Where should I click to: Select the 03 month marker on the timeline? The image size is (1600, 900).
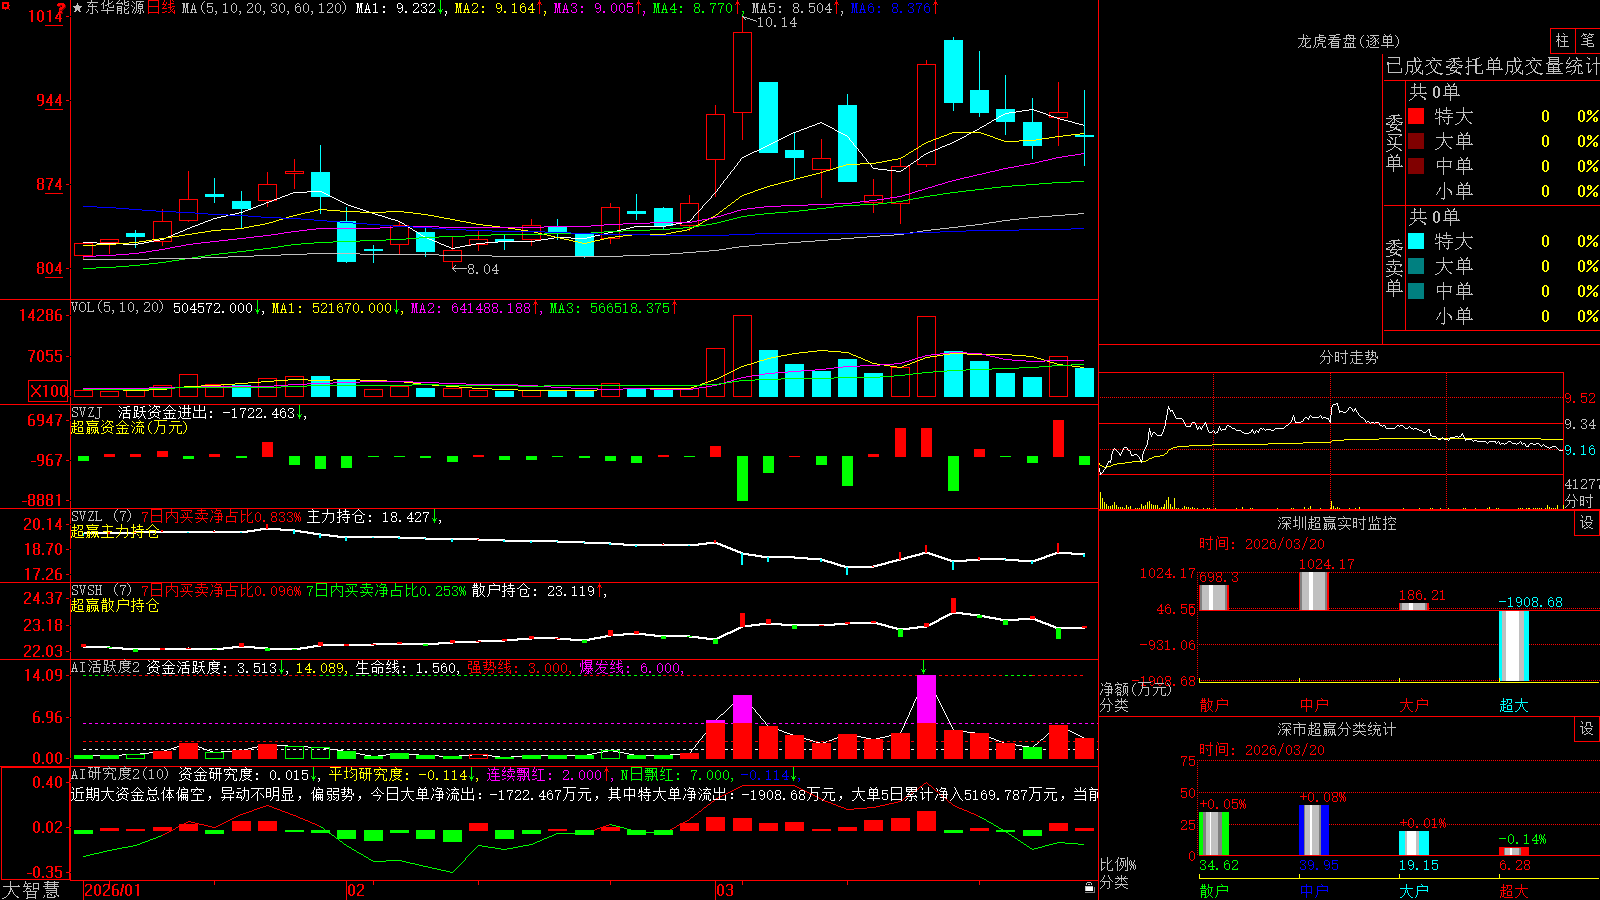[725, 890]
